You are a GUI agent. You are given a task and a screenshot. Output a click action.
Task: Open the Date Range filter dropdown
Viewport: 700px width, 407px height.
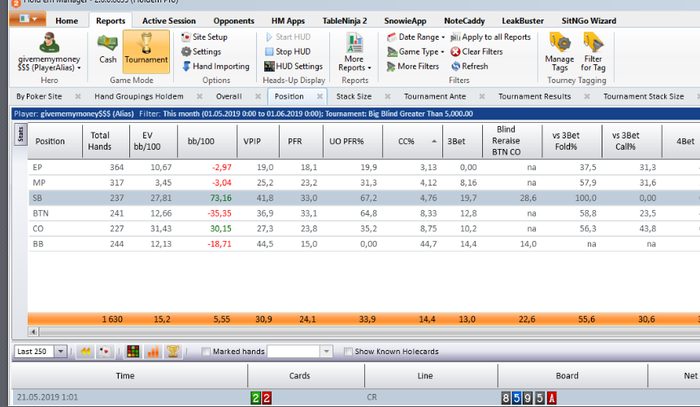[416, 37]
